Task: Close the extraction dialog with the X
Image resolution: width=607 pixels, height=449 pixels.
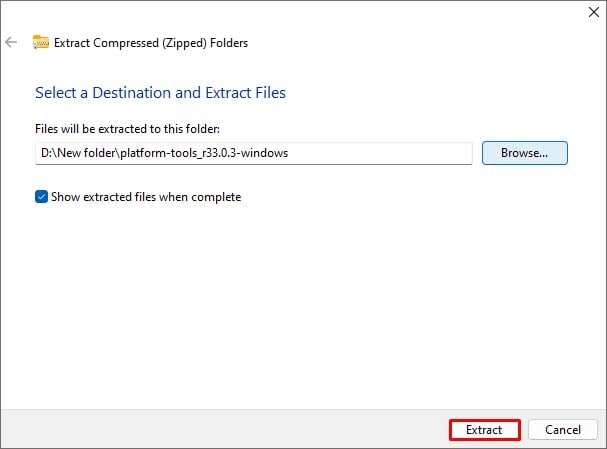Action: tap(593, 12)
